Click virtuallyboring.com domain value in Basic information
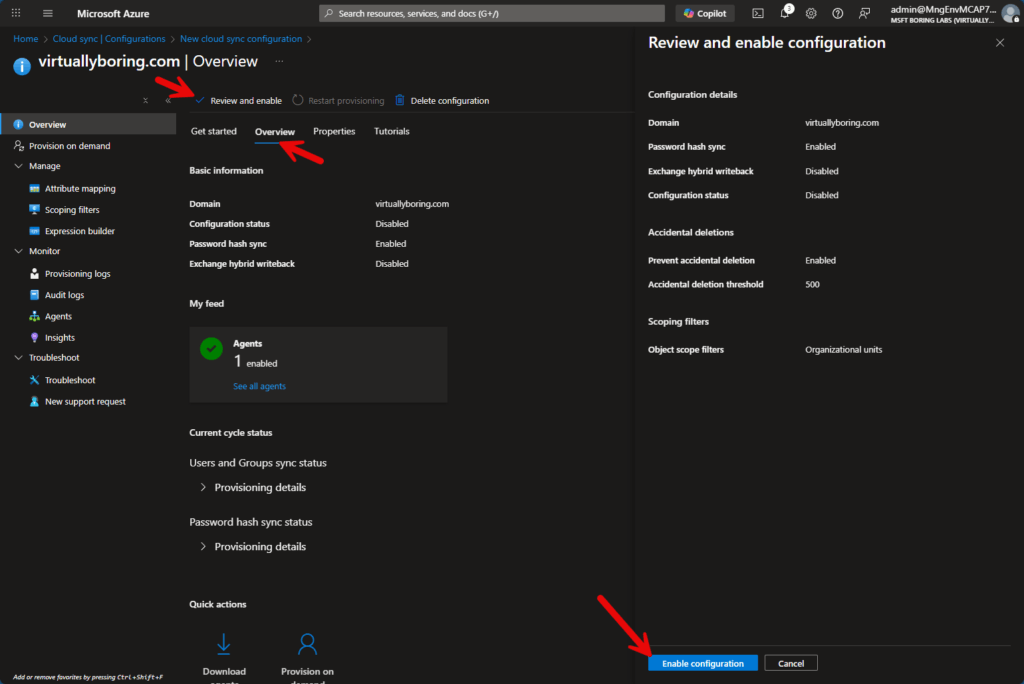1024x684 pixels. point(412,204)
